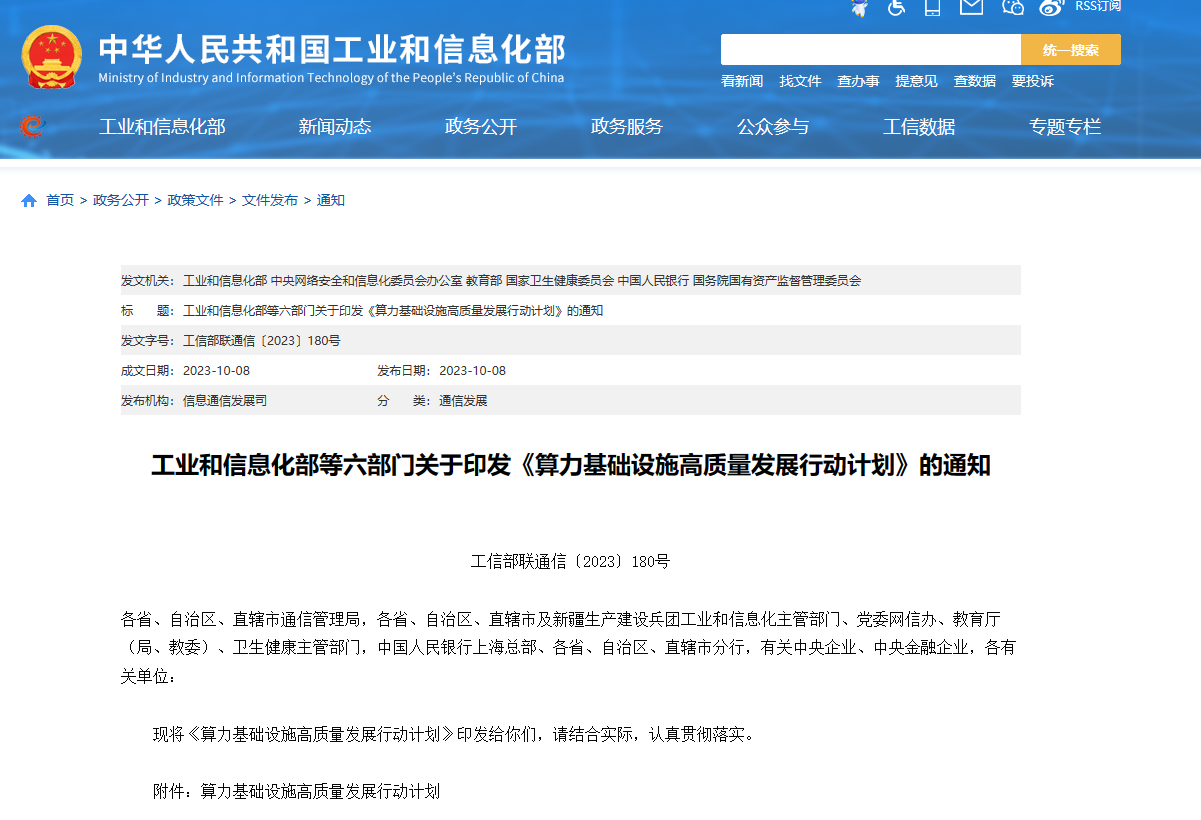Open the 新闻动态 navigation menu

335,127
